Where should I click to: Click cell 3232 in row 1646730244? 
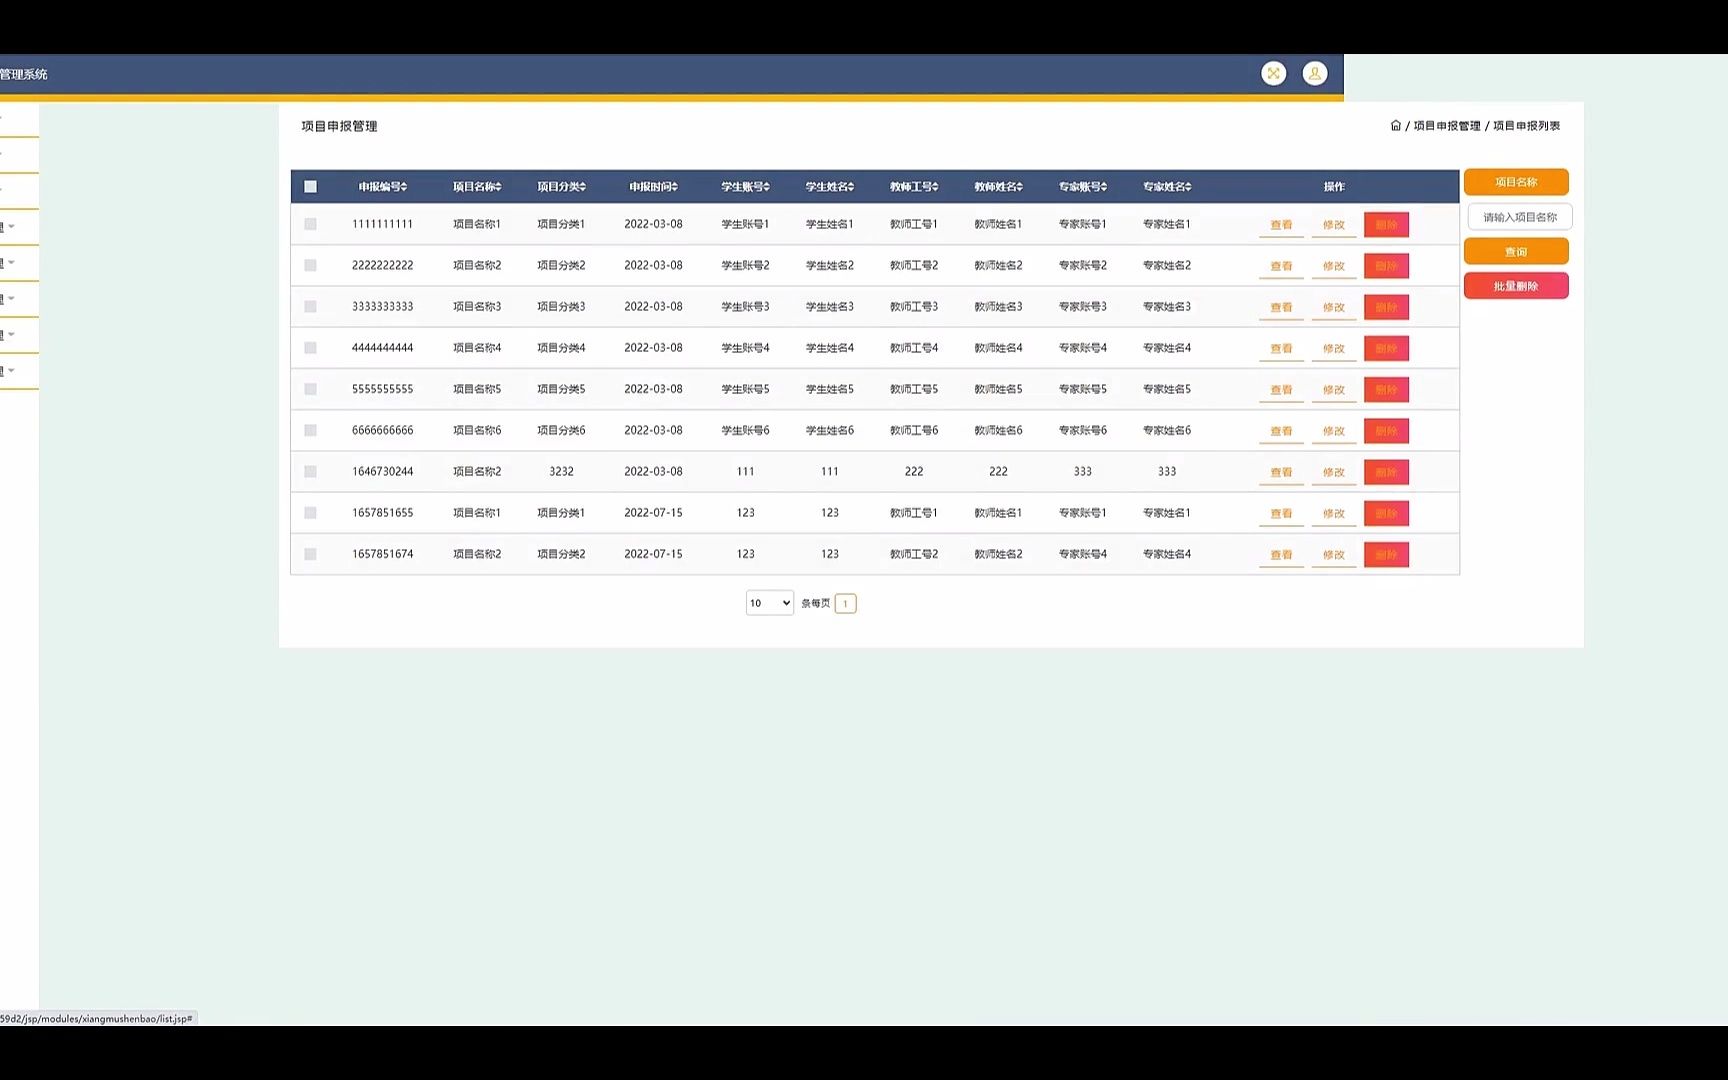coord(561,471)
